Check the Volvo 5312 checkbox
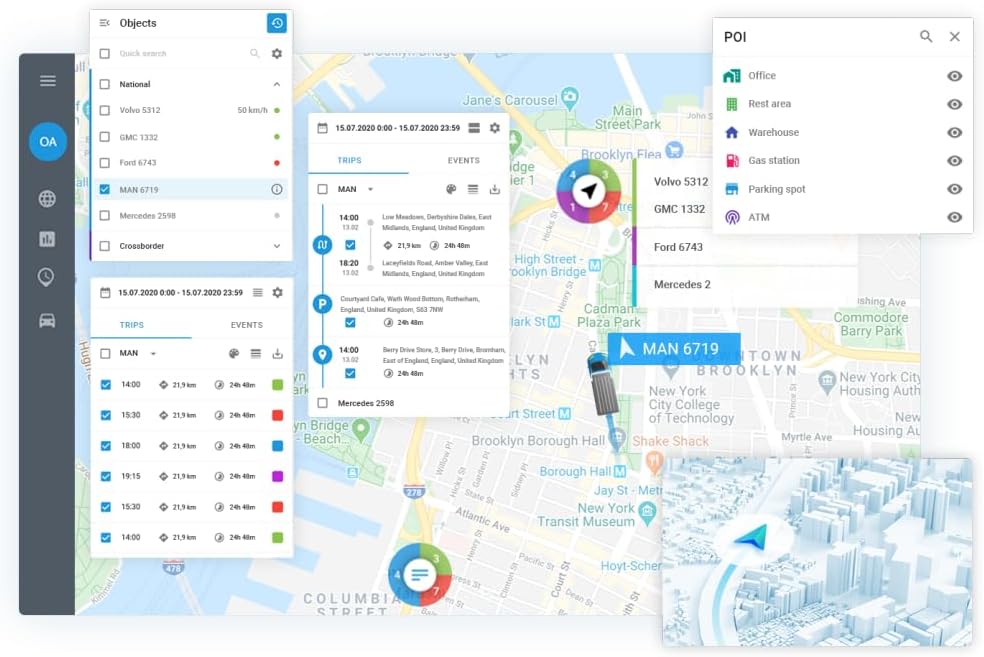 click(x=105, y=110)
